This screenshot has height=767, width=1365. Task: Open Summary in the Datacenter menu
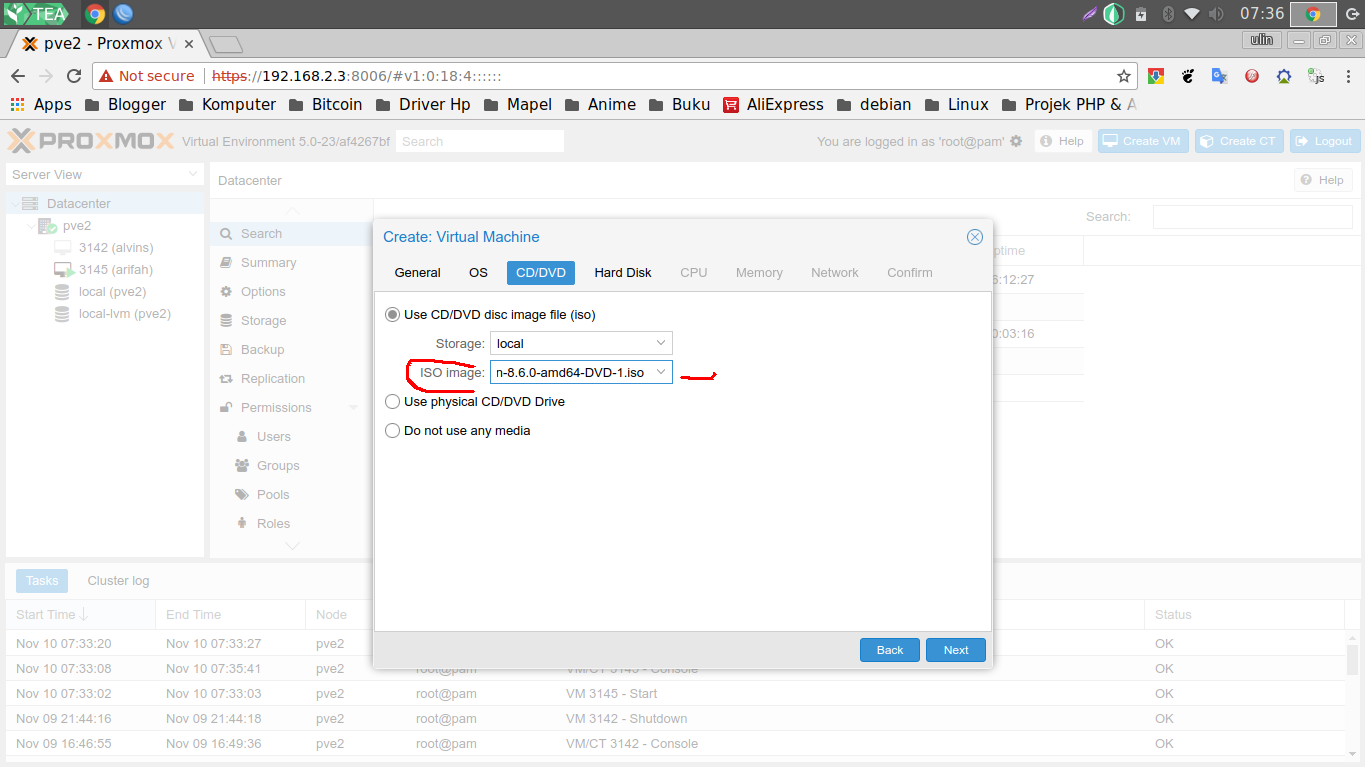[291, 263]
